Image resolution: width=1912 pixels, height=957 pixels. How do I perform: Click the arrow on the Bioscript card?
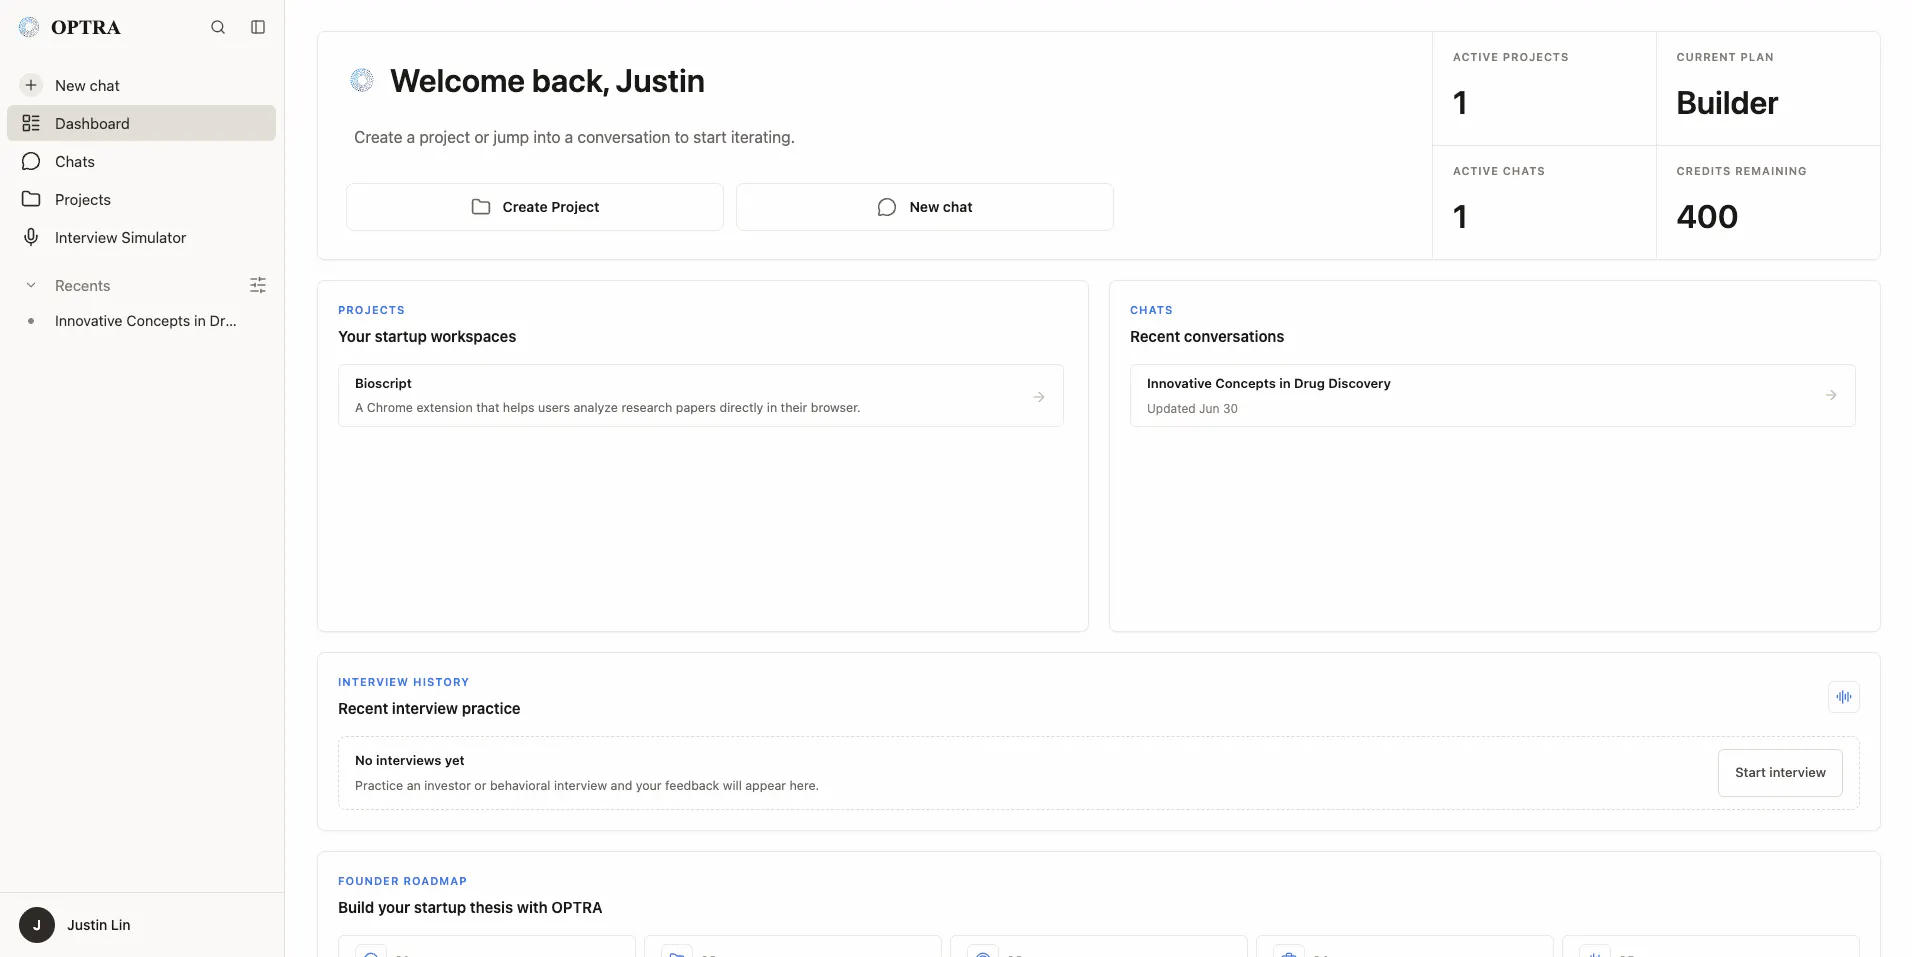(1039, 397)
